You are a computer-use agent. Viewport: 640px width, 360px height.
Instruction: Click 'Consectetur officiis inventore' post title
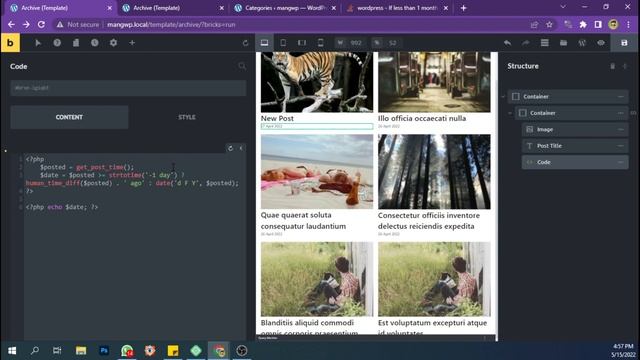[429, 220]
